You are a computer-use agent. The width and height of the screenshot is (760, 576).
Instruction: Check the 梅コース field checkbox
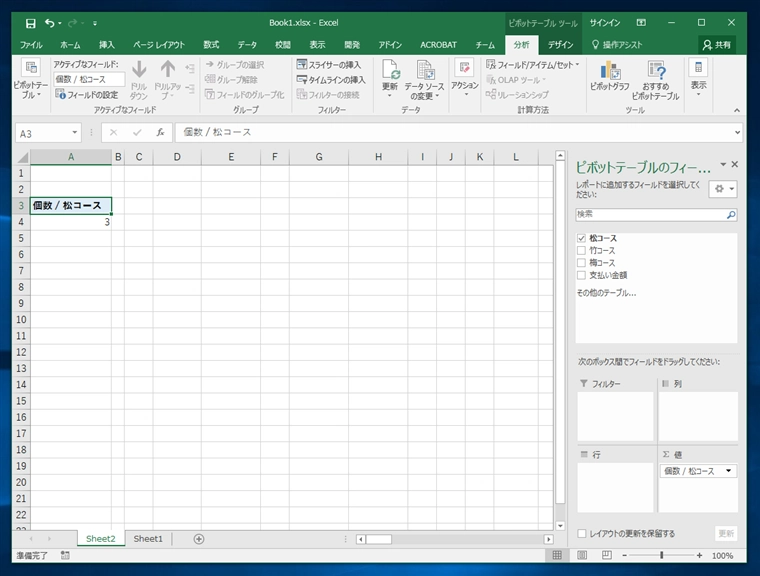(x=581, y=263)
